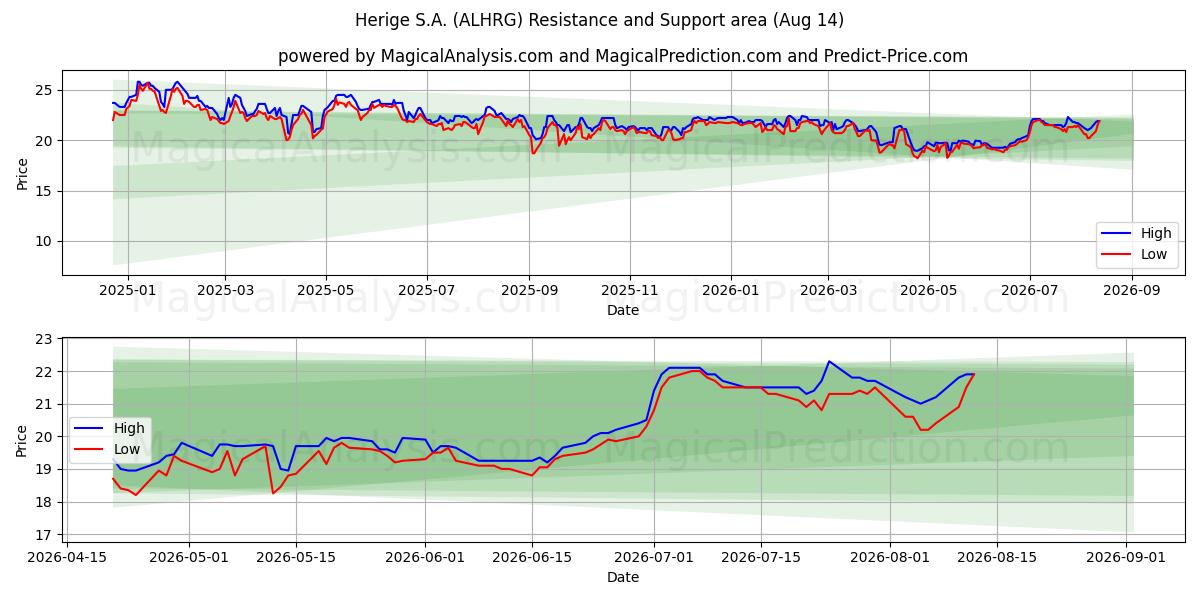This screenshot has width=1200, height=600.
Task: Click the '2026-06-15' tick label on the bottom chart
Action: point(532,558)
